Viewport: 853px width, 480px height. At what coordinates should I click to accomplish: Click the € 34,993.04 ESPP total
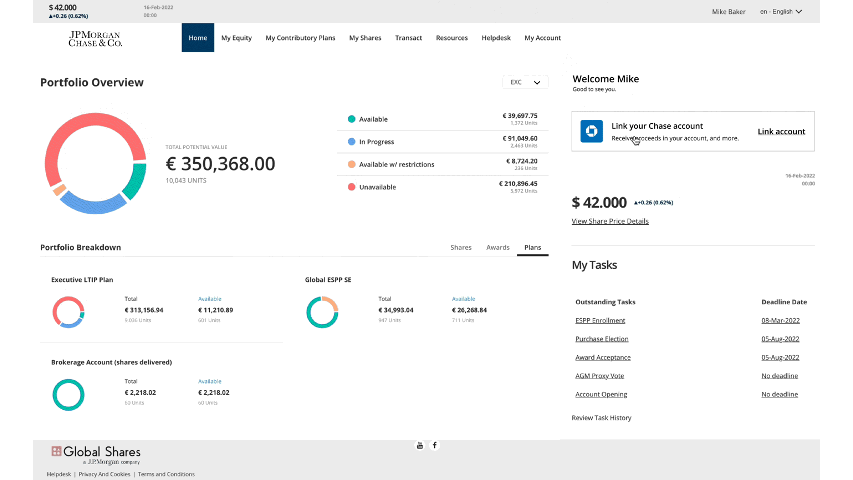click(396, 310)
